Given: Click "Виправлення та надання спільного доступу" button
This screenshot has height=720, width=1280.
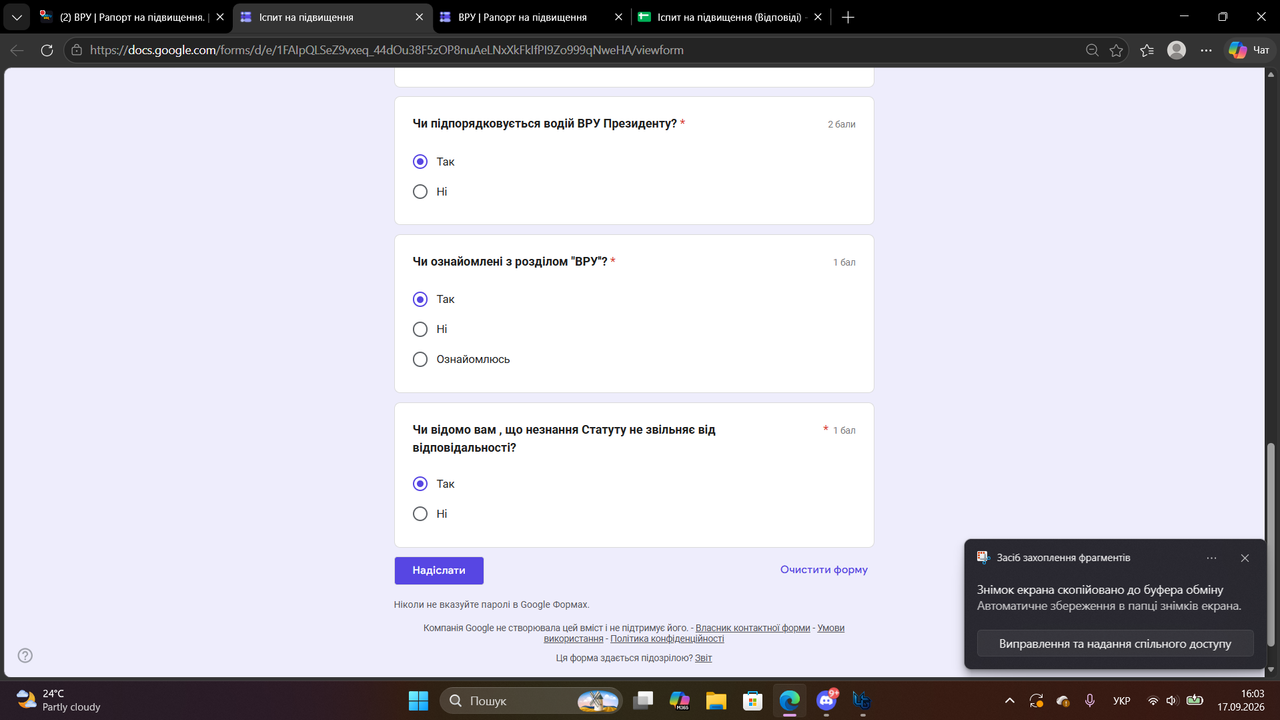Looking at the screenshot, I should coord(1115,644).
